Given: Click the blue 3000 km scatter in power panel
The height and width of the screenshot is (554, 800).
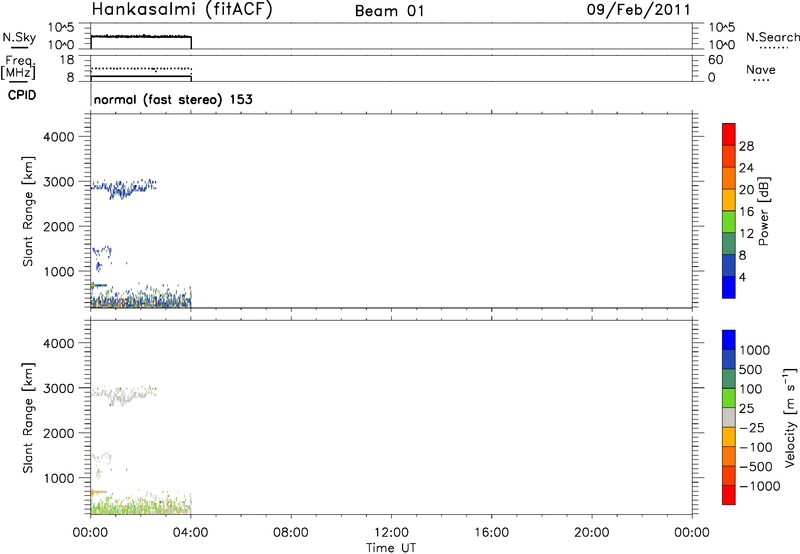Looking at the screenshot, I should (123, 188).
